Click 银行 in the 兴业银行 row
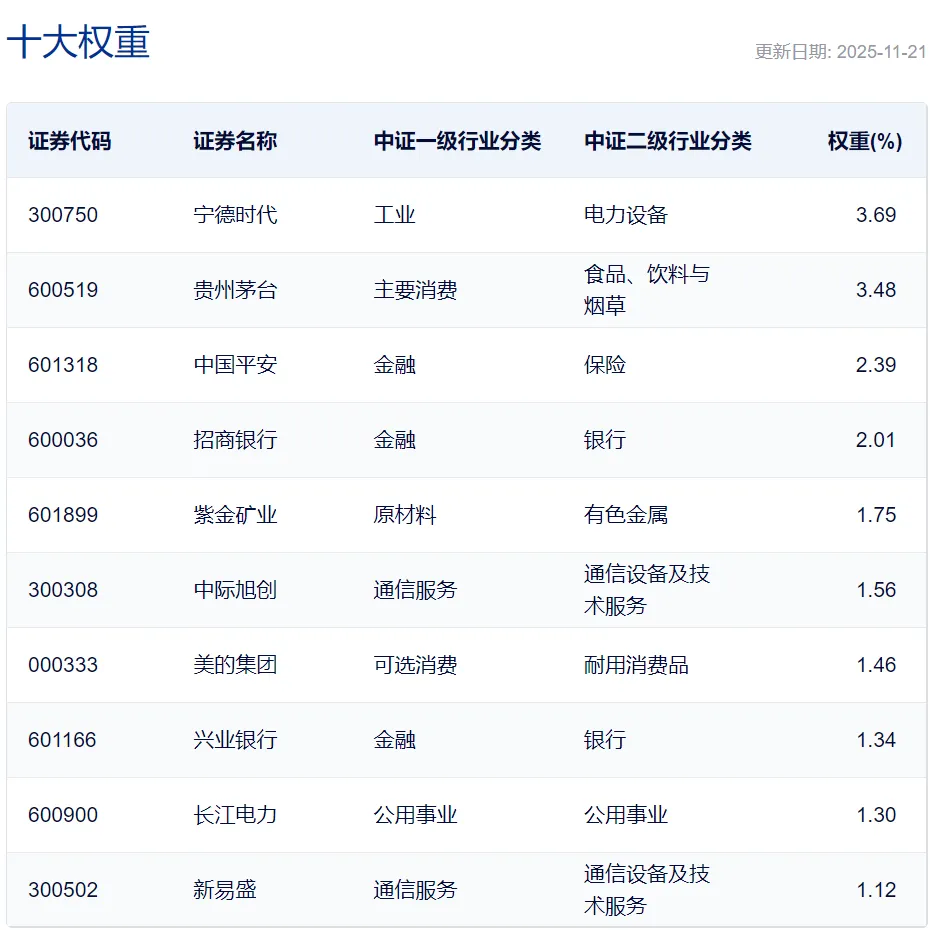Viewport: 930px width, 930px height. point(605,740)
